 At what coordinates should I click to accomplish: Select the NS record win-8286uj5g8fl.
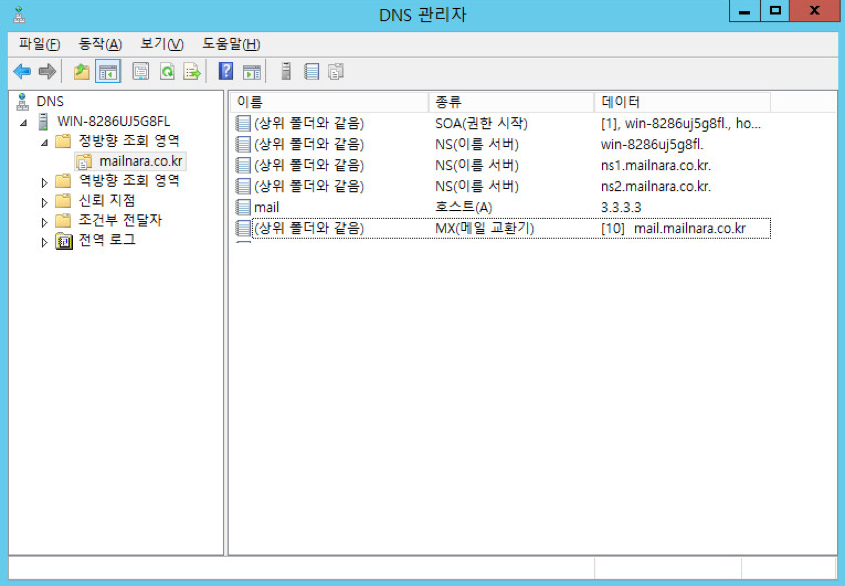tap(502, 144)
